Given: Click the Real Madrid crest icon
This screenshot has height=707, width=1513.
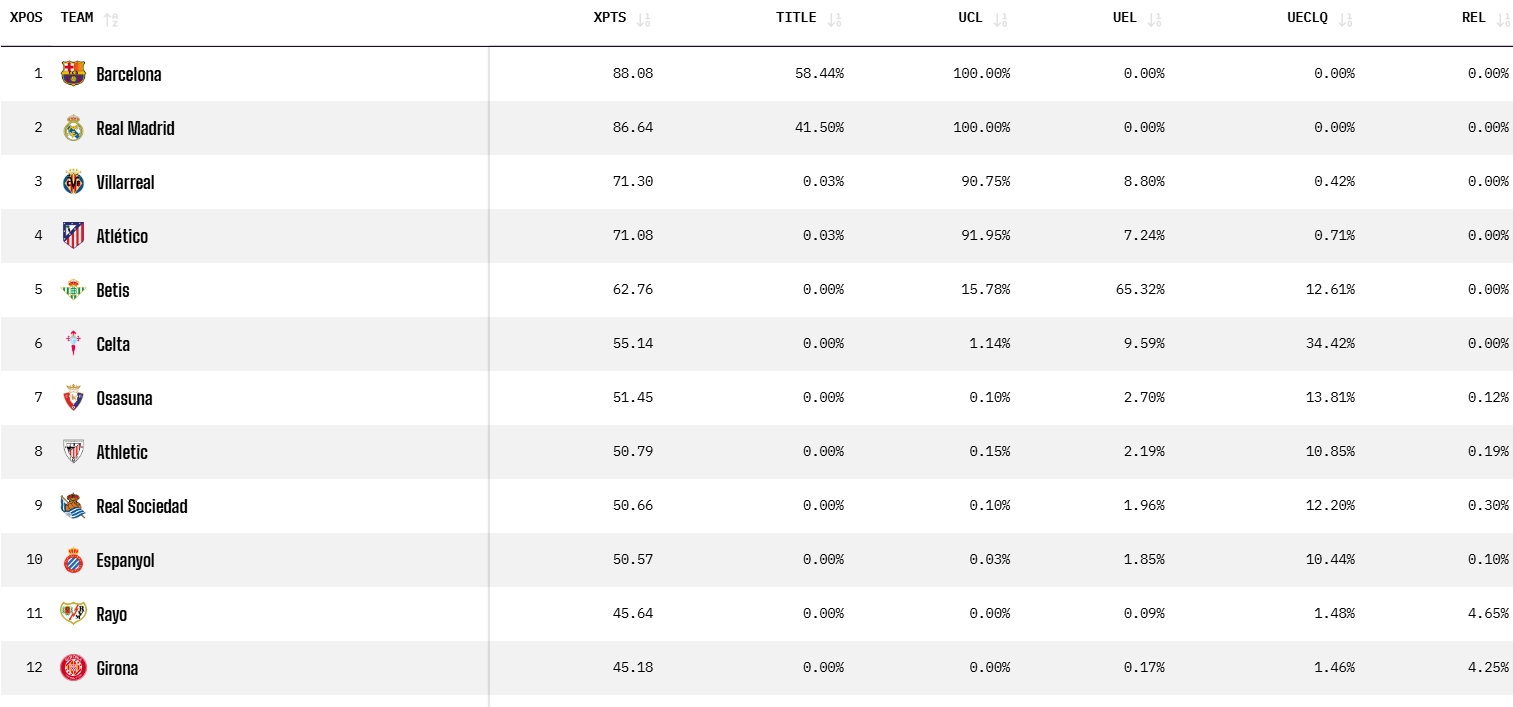Looking at the screenshot, I should click(73, 128).
